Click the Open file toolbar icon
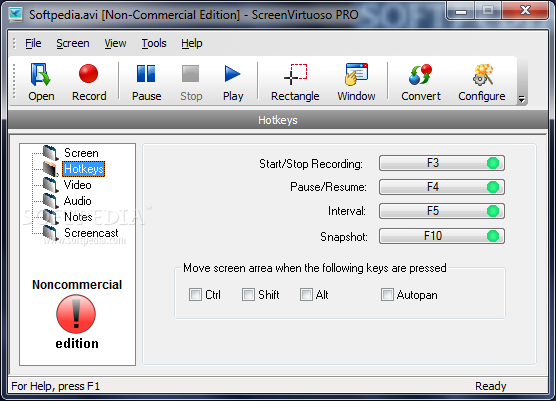 tap(41, 82)
